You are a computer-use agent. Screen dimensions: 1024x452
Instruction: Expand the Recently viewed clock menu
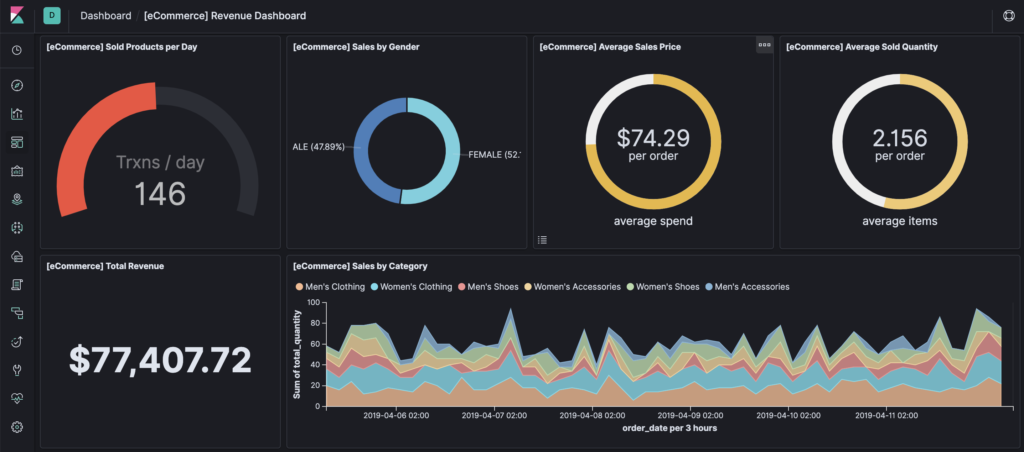click(x=17, y=50)
